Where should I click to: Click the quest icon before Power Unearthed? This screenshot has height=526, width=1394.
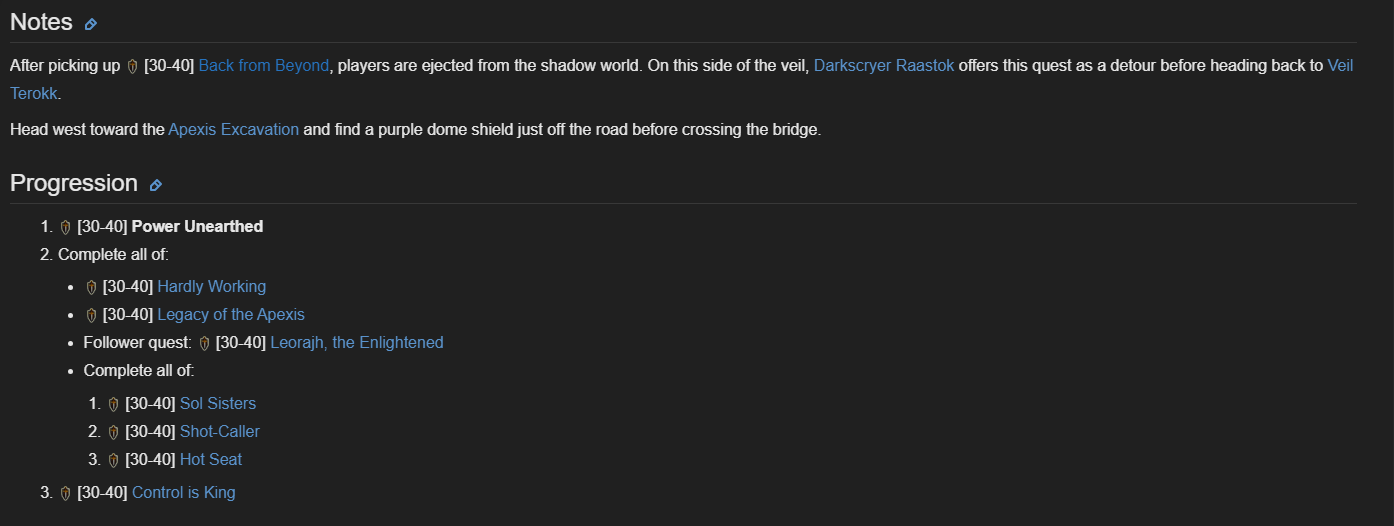coord(66,227)
